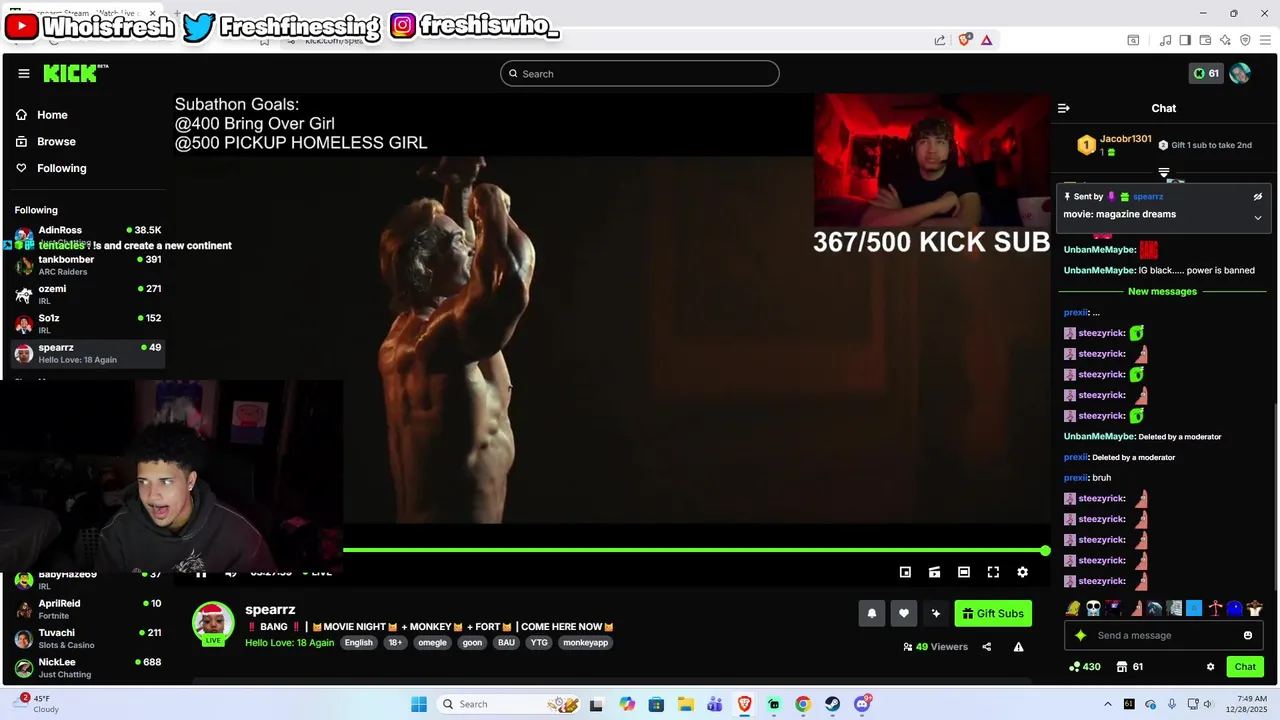Open the spearrz channel name link
The height and width of the screenshot is (720, 1280).
(x=270, y=610)
